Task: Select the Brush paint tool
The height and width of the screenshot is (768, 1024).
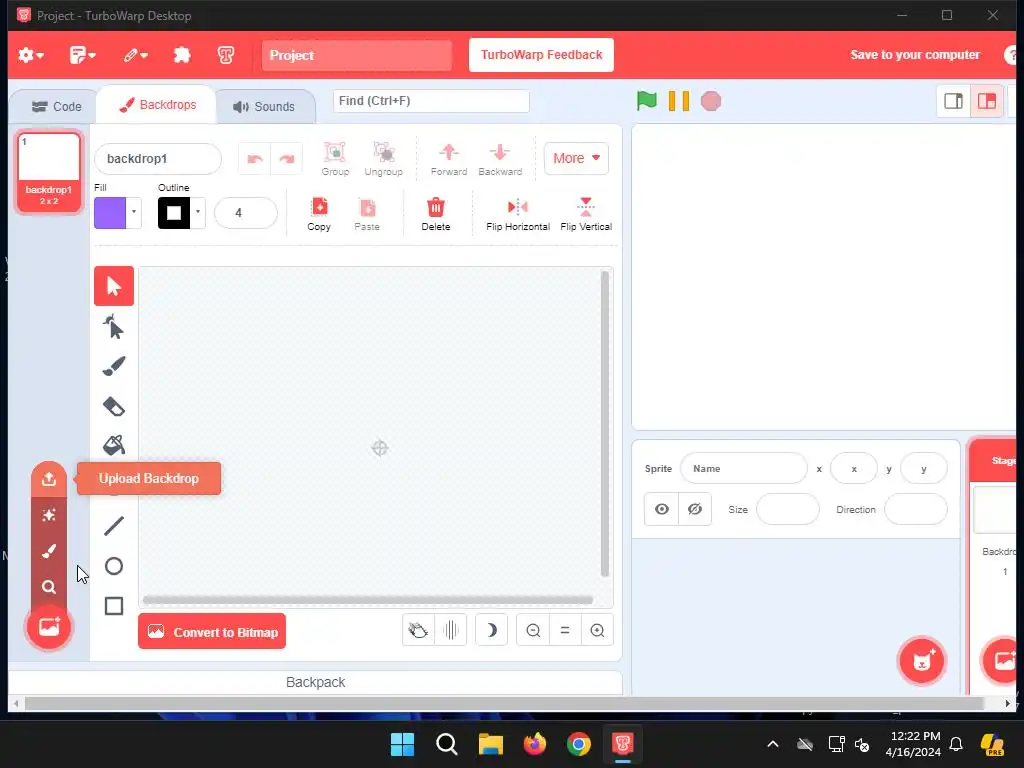Action: 114,366
